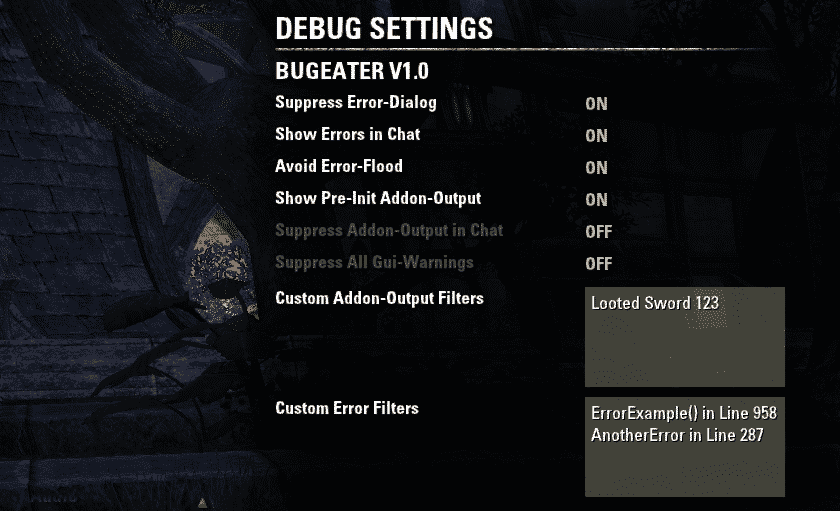Click the Avoid Error-Flood label
This screenshot has height=511, width=840.
(x=339, y=166)
